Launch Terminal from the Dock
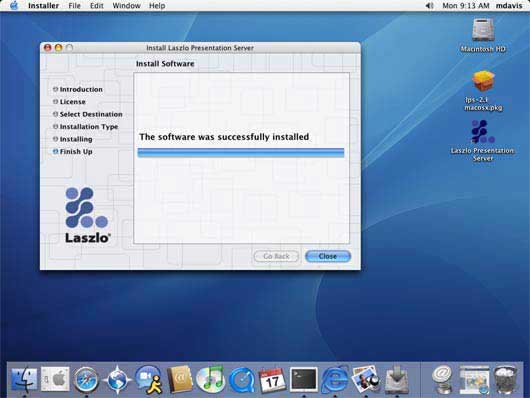The height and width of the screenshot is (398, 530). (304, 380)
